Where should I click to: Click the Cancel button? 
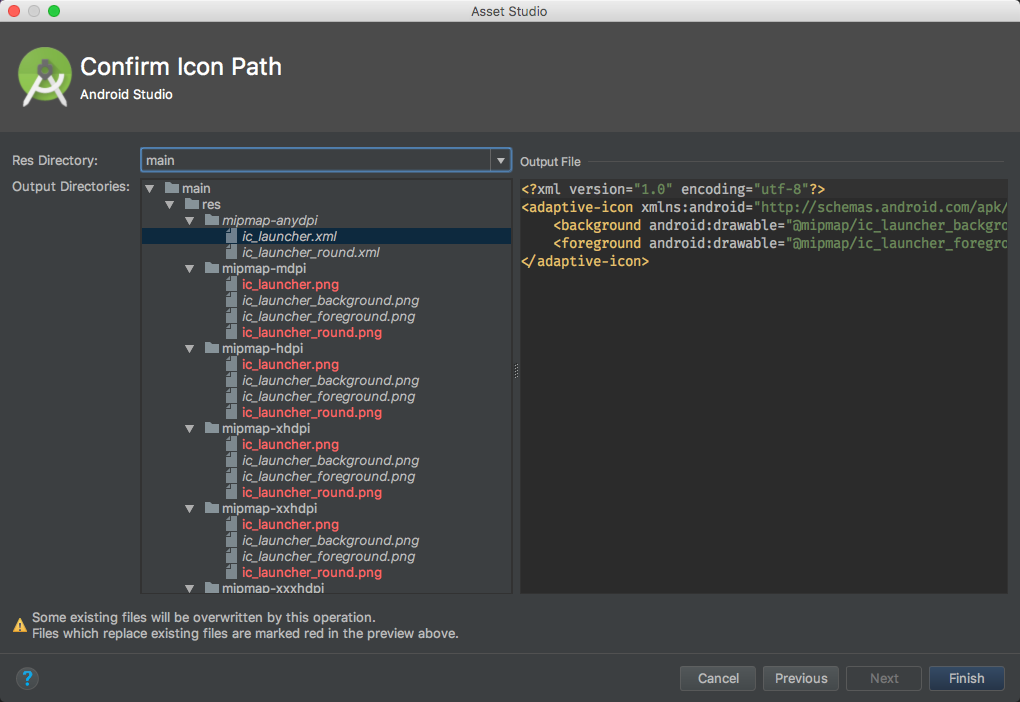pos(718,679)
